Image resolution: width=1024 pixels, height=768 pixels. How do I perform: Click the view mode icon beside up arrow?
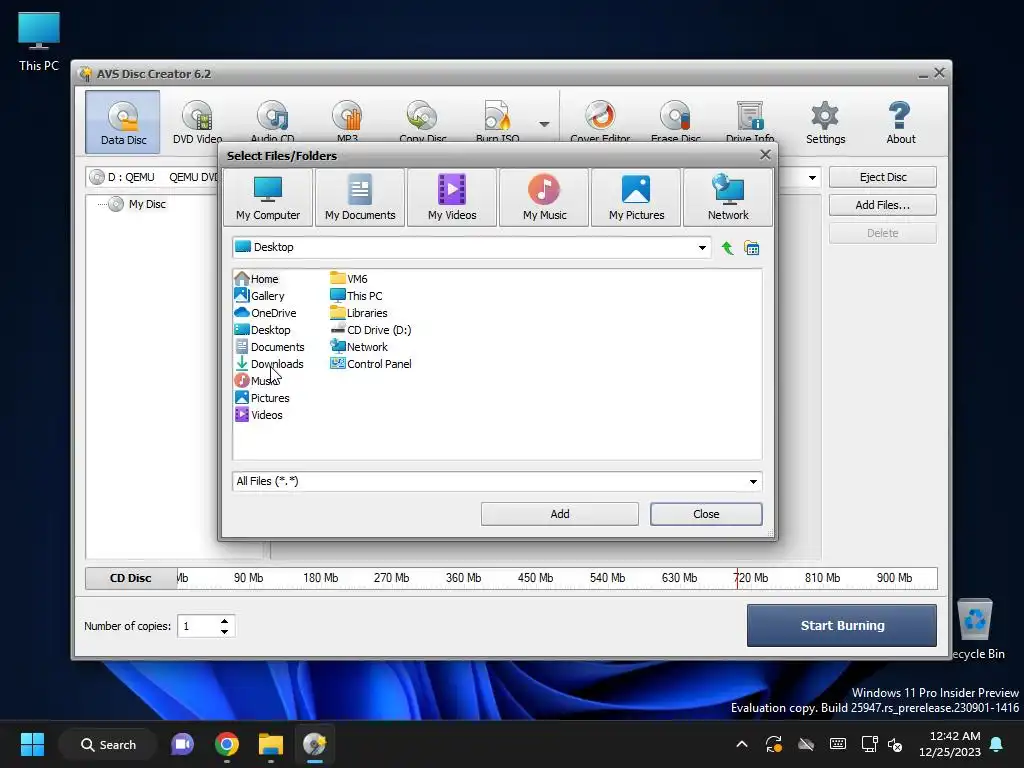coord(752,248)
